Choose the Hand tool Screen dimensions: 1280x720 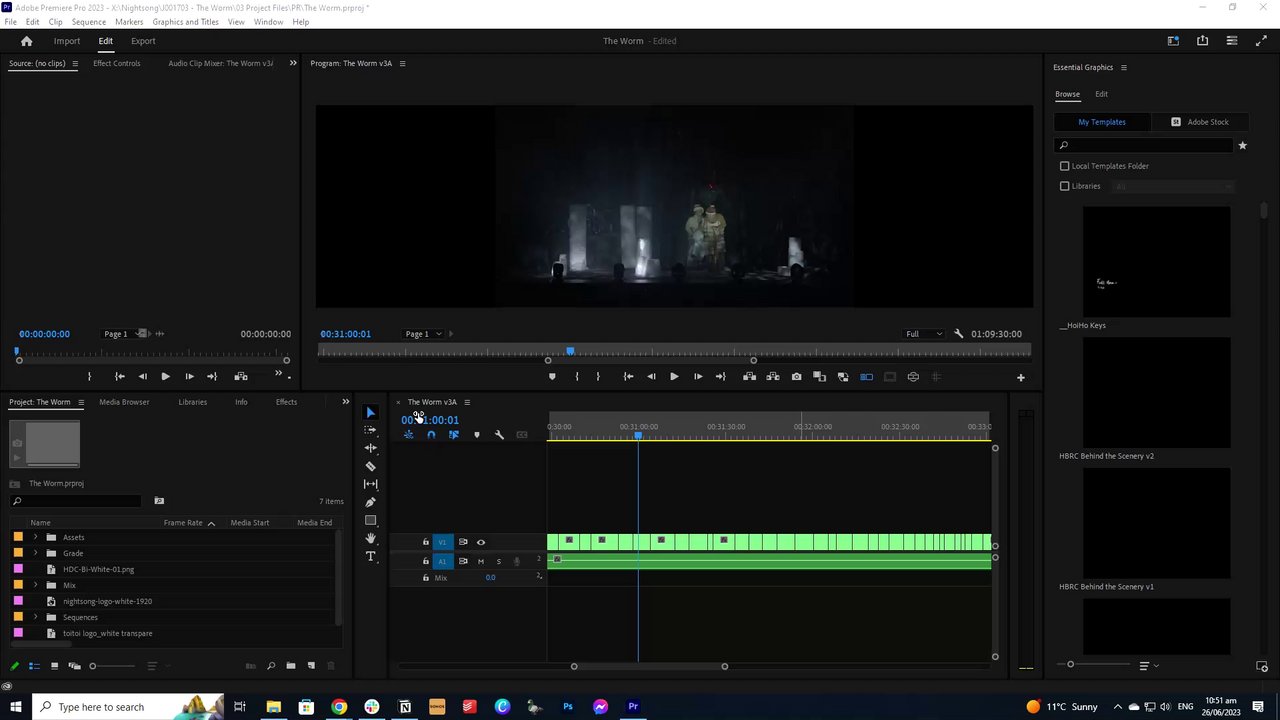click(370, 538)
